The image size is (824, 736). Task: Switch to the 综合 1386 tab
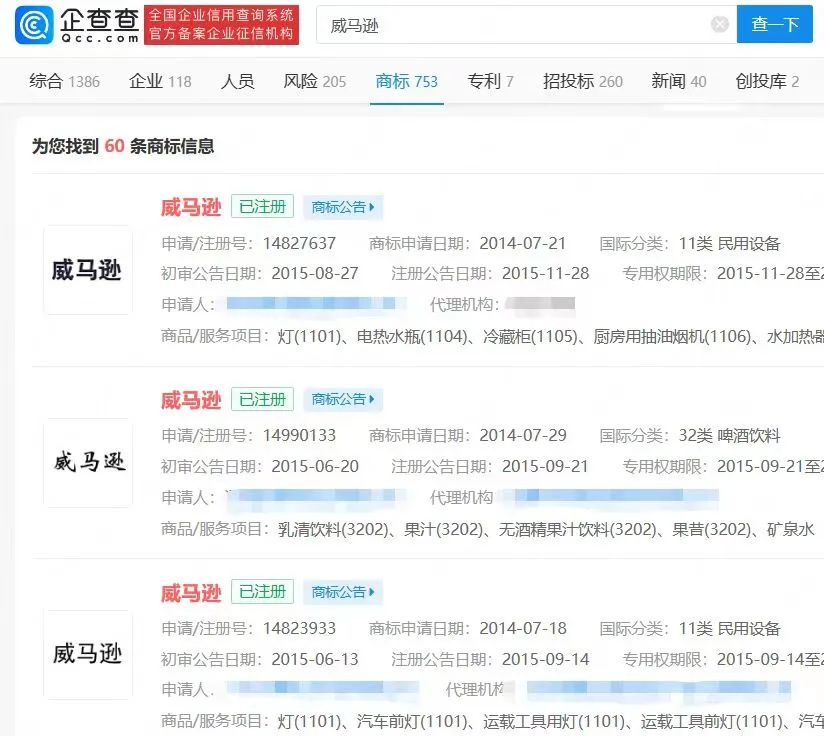click(x=65, y=81)
